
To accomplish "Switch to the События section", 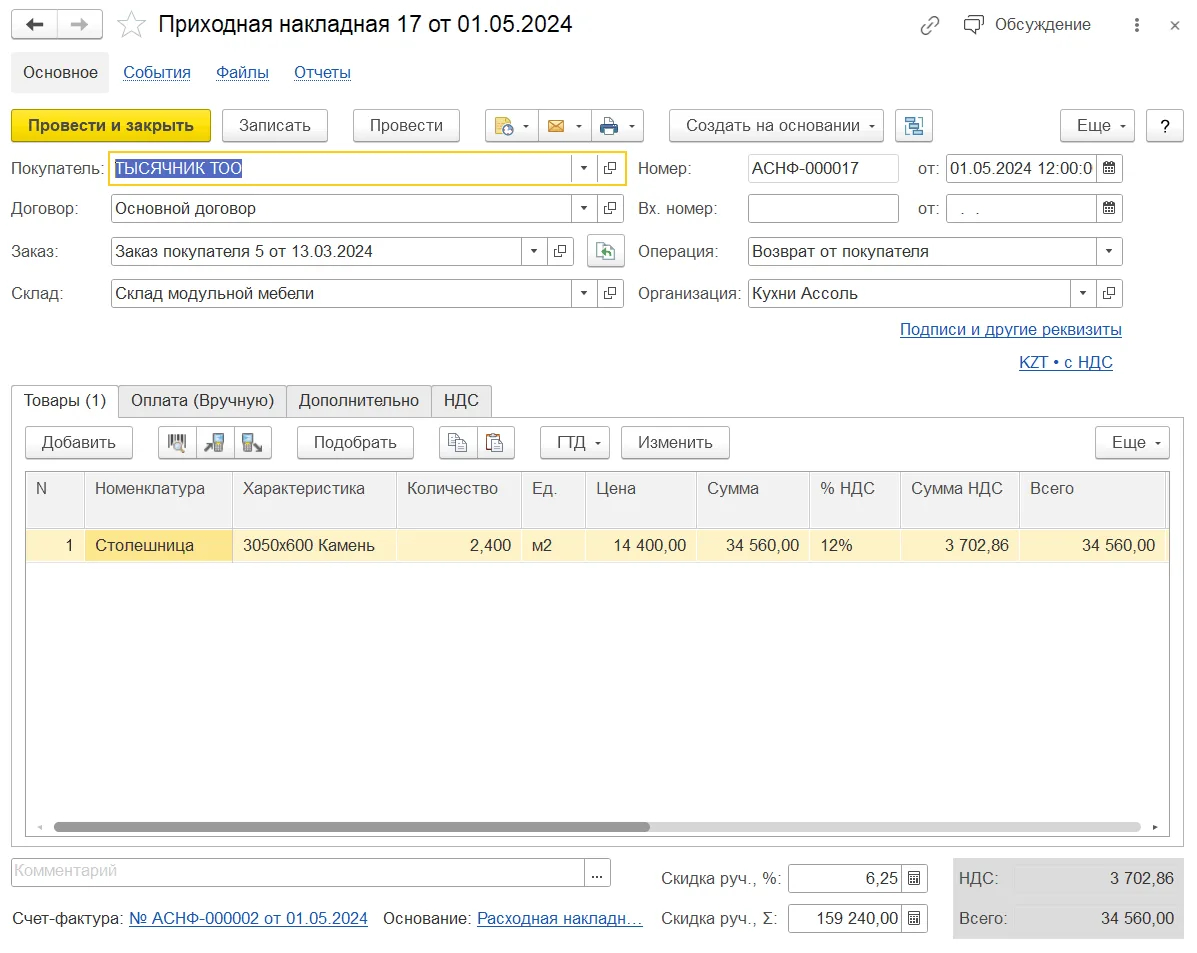I will coord(156,73).
